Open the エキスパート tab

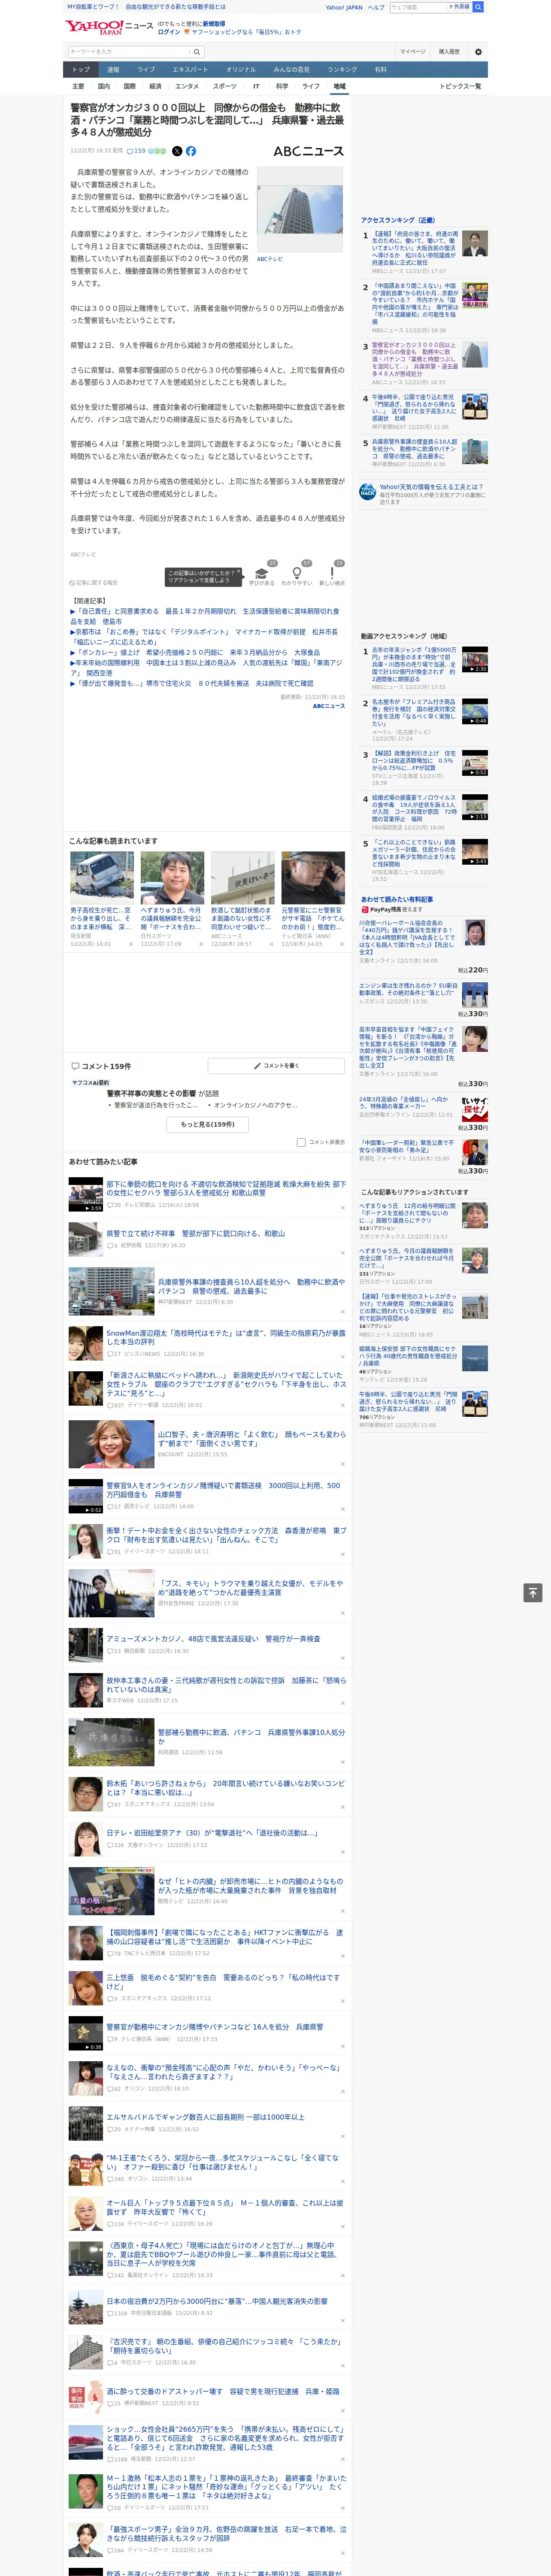coord(190,70)
